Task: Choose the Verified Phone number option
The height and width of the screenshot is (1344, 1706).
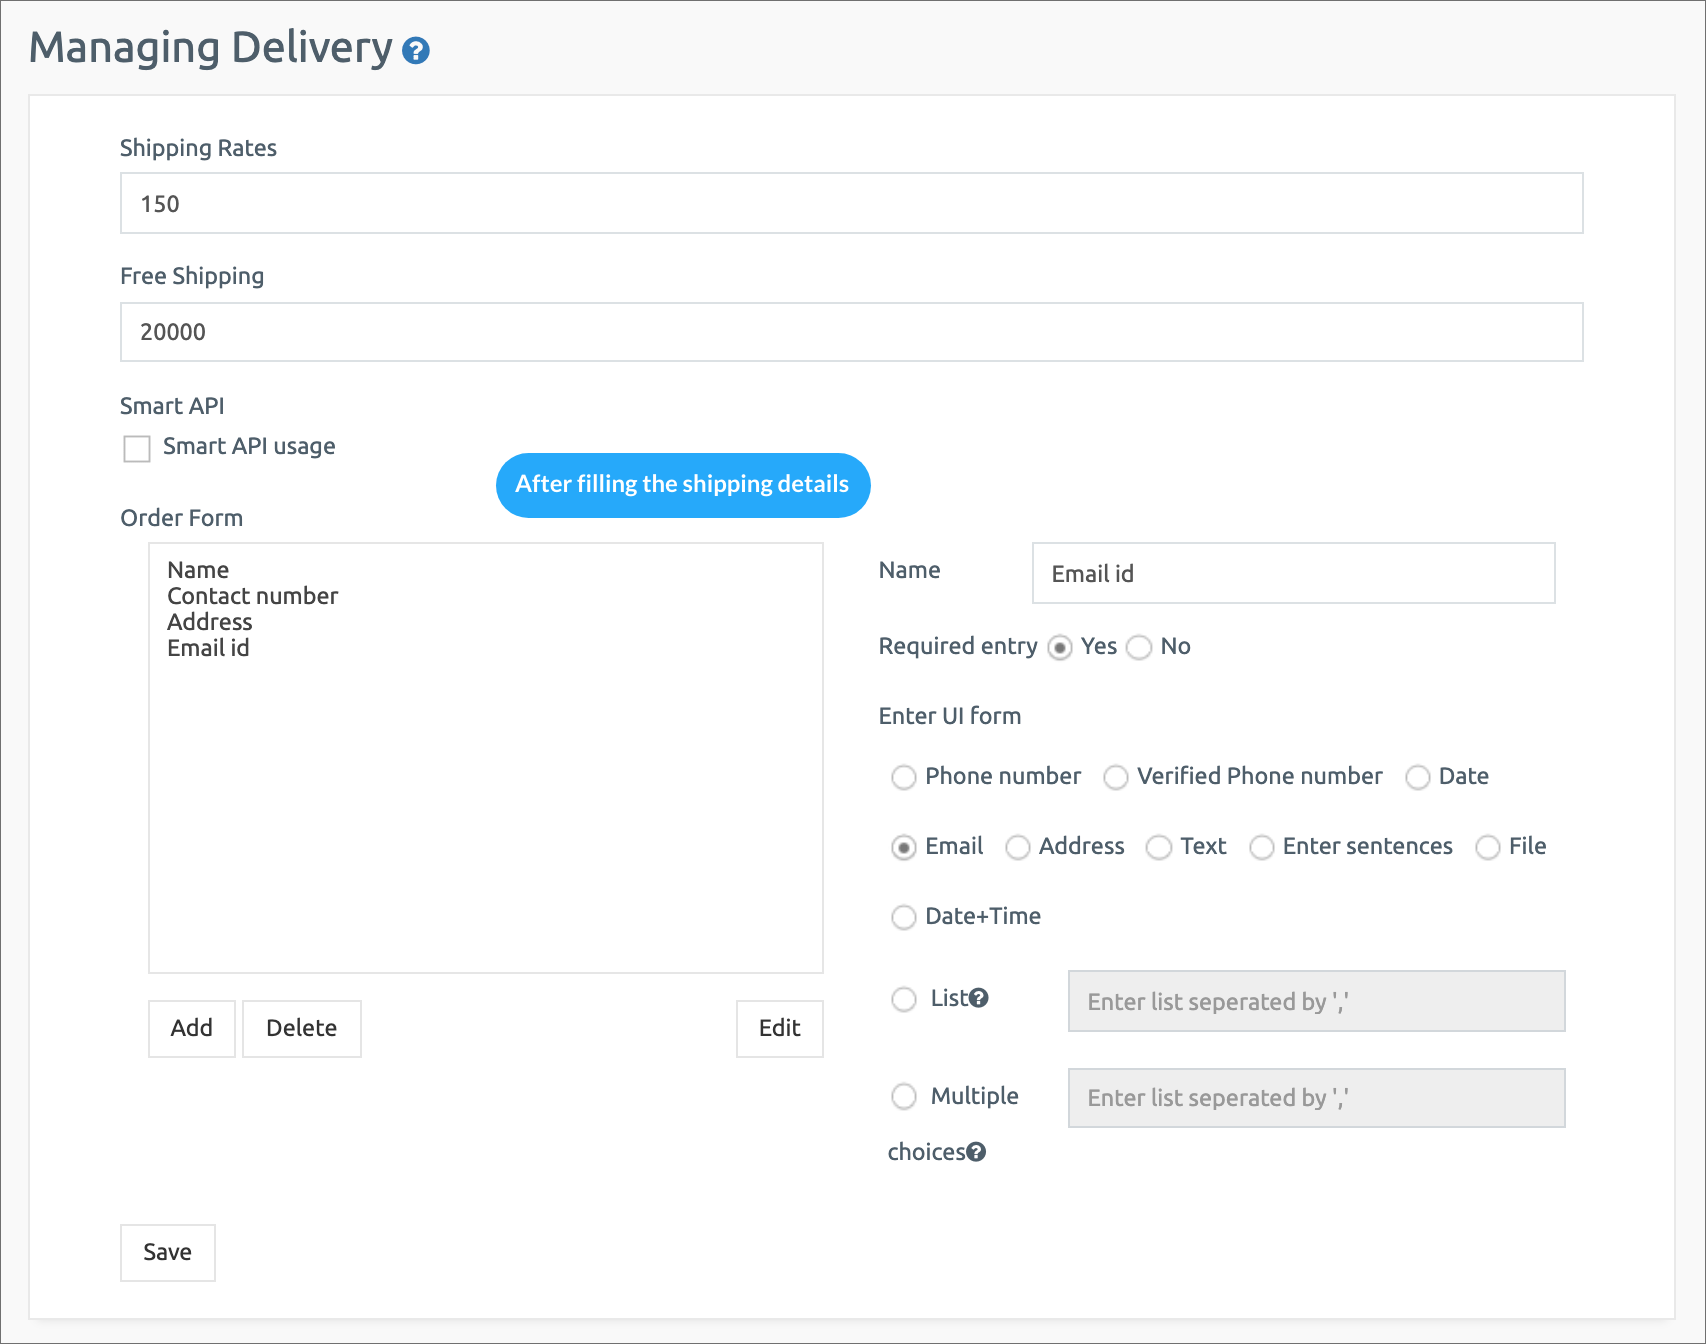Action: coord(1116,777)
